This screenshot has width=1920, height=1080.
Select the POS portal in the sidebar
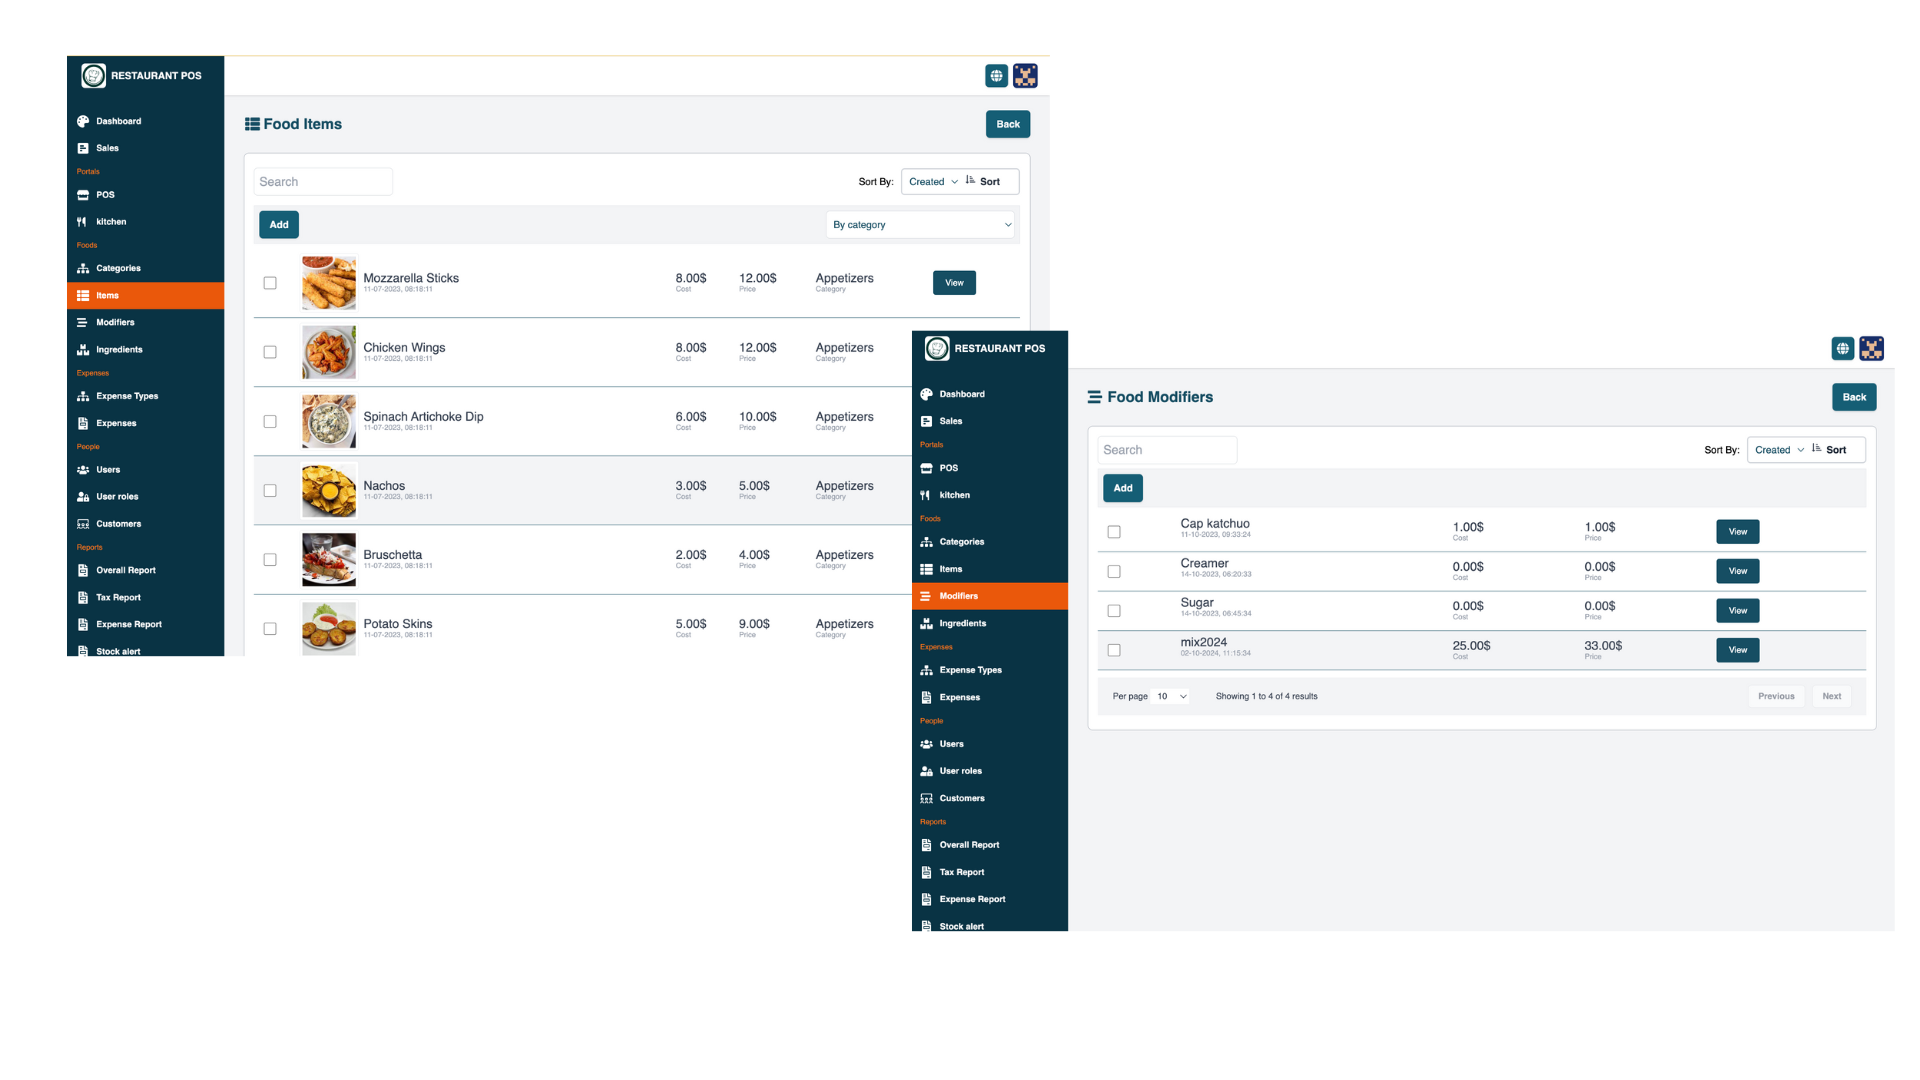(104, 195)
